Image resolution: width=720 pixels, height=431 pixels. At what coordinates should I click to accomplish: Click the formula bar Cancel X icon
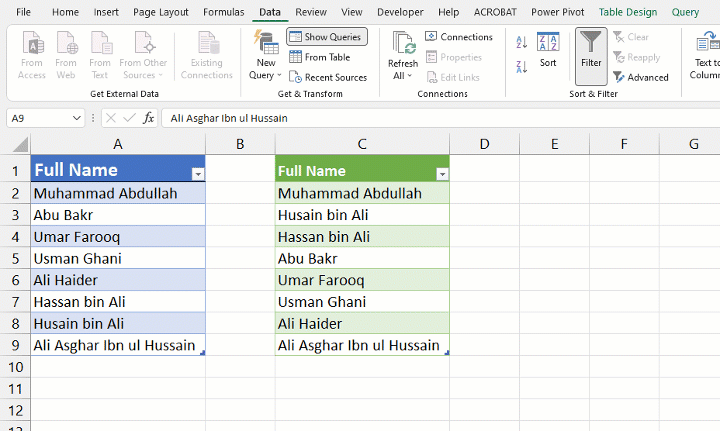tap(111, 118)
